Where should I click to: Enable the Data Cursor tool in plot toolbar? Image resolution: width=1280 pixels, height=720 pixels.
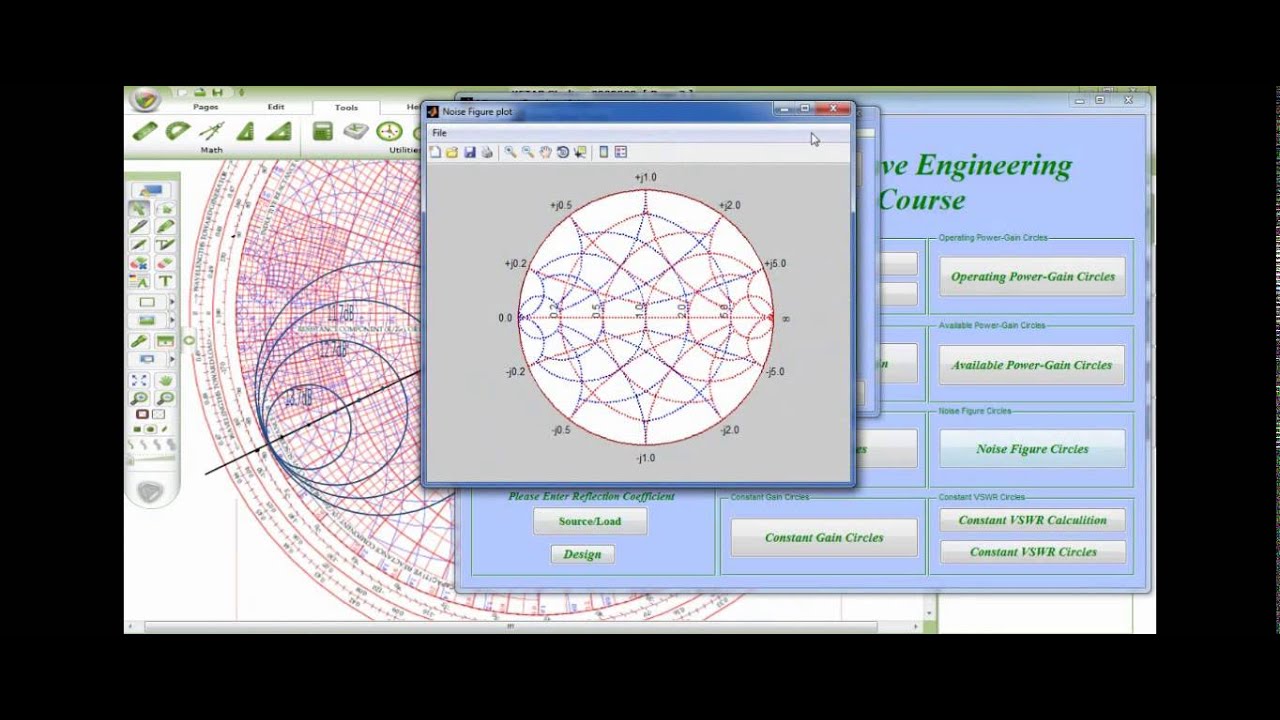point(580,152)
